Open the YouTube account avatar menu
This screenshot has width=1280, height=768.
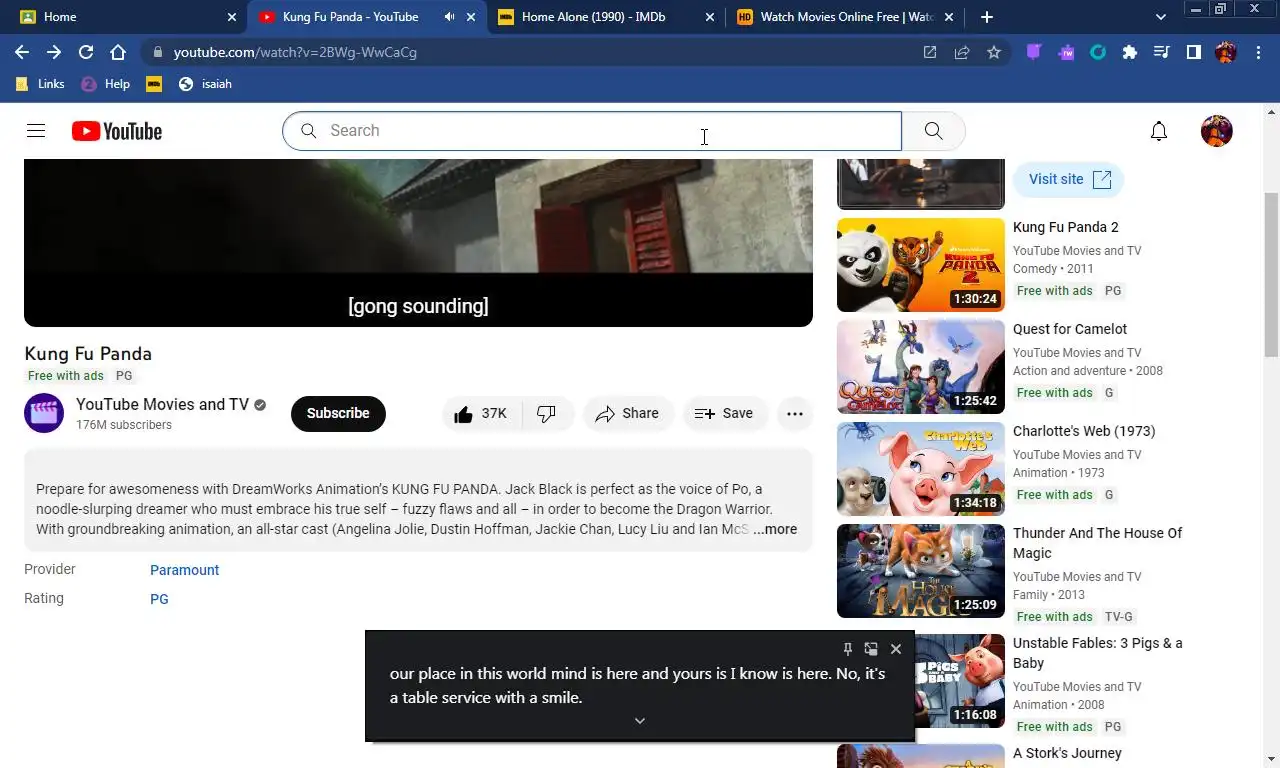pos(1217,131)
